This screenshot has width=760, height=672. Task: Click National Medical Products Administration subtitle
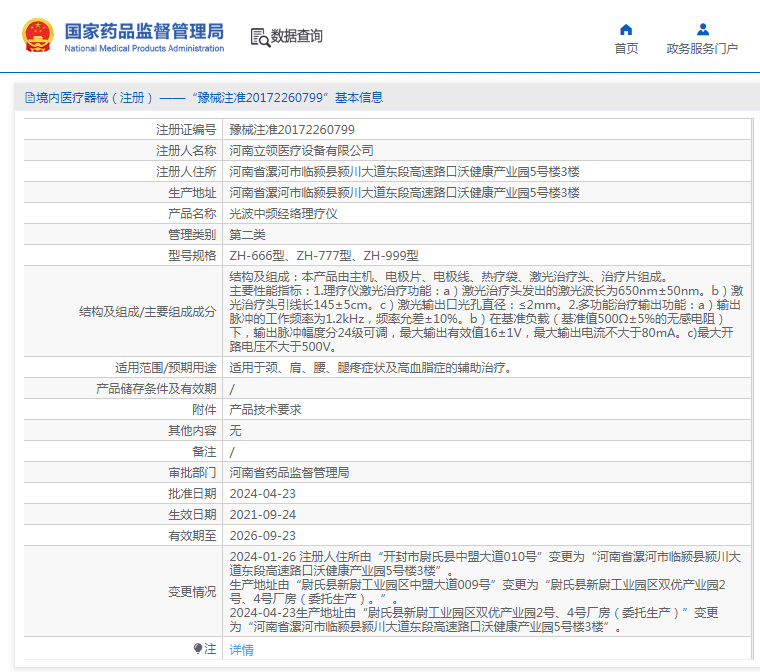144,48
